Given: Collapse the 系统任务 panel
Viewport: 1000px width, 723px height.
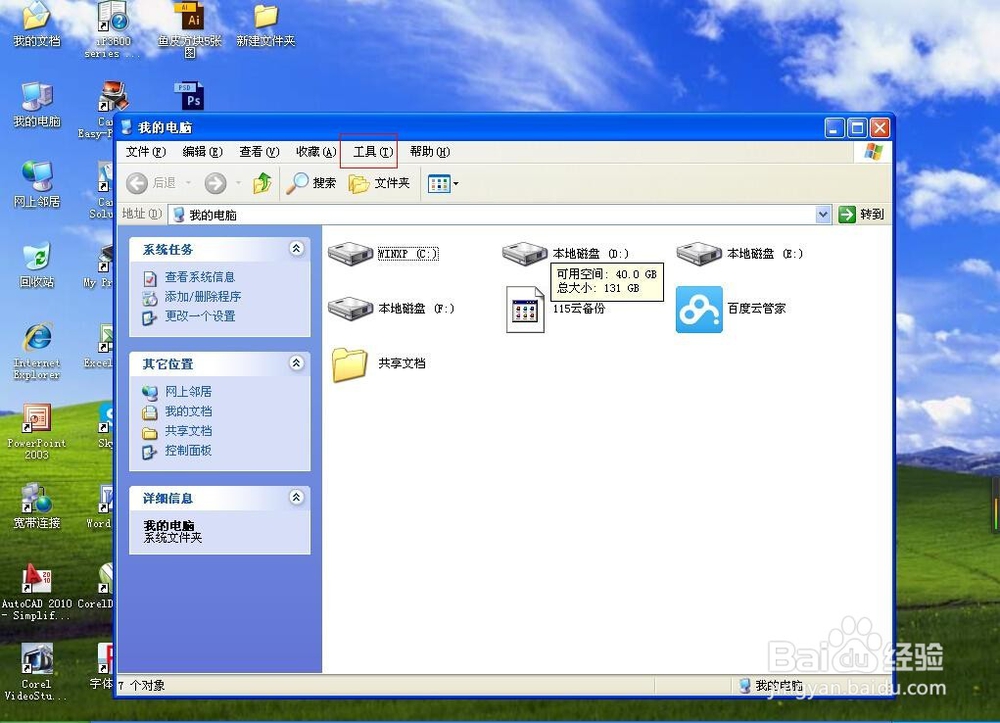Looking at the screenshot, I should [x=295, y=249].
